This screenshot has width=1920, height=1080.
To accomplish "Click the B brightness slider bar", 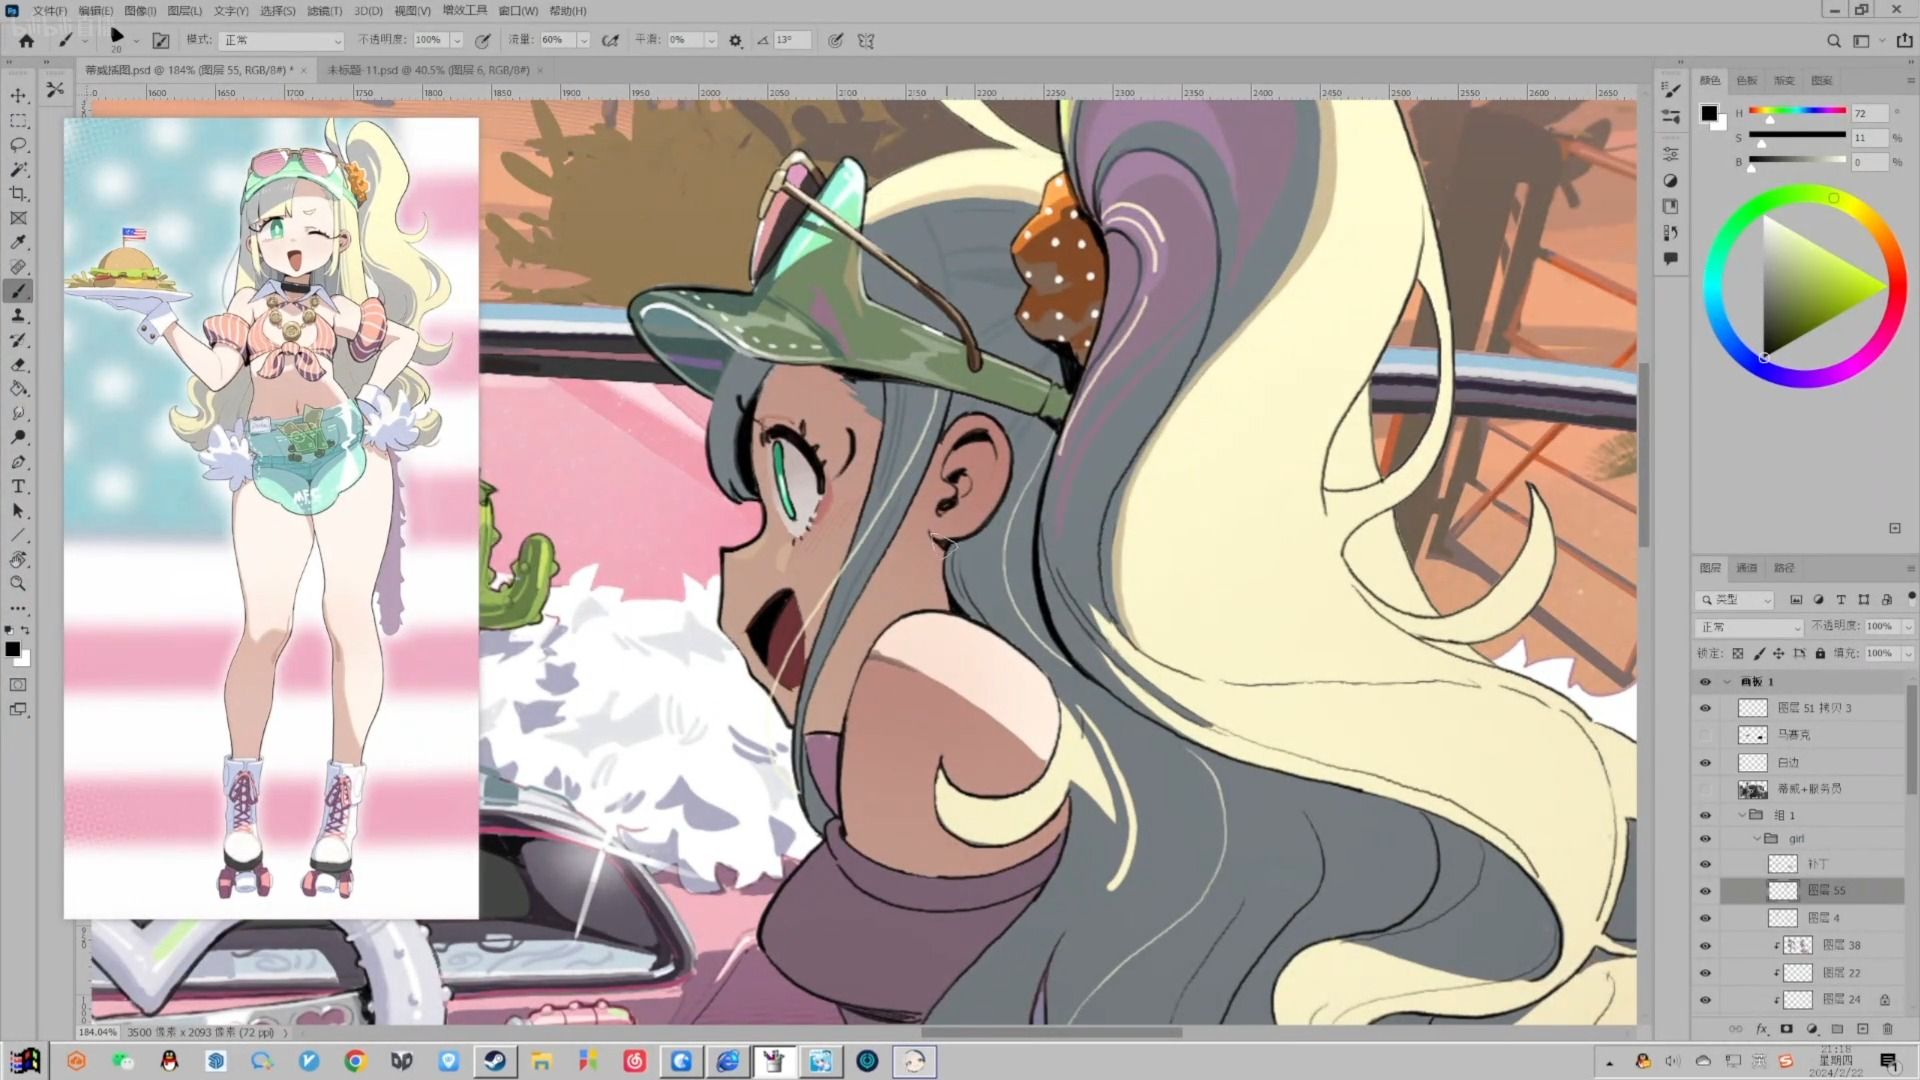I will (1797, 159).
